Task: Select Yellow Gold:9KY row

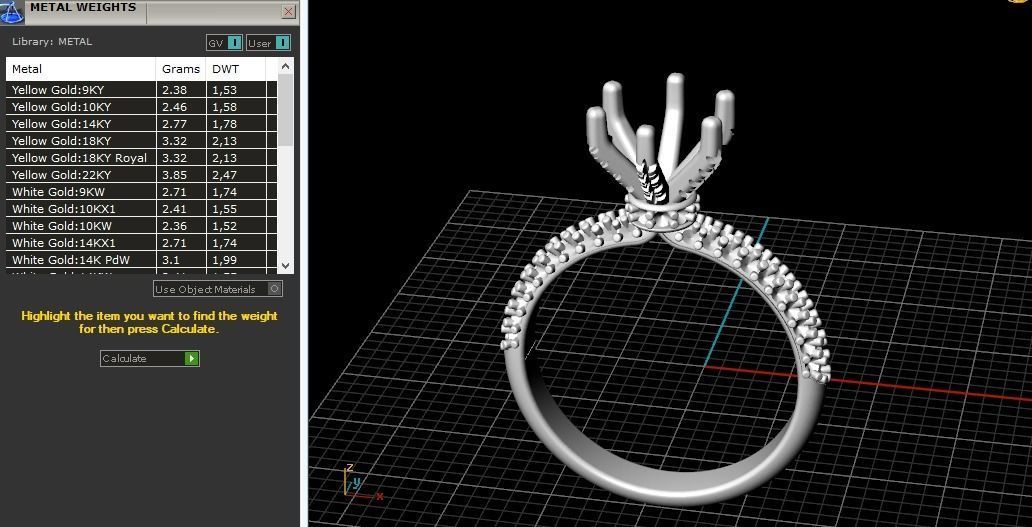Action: coord(142,90)
